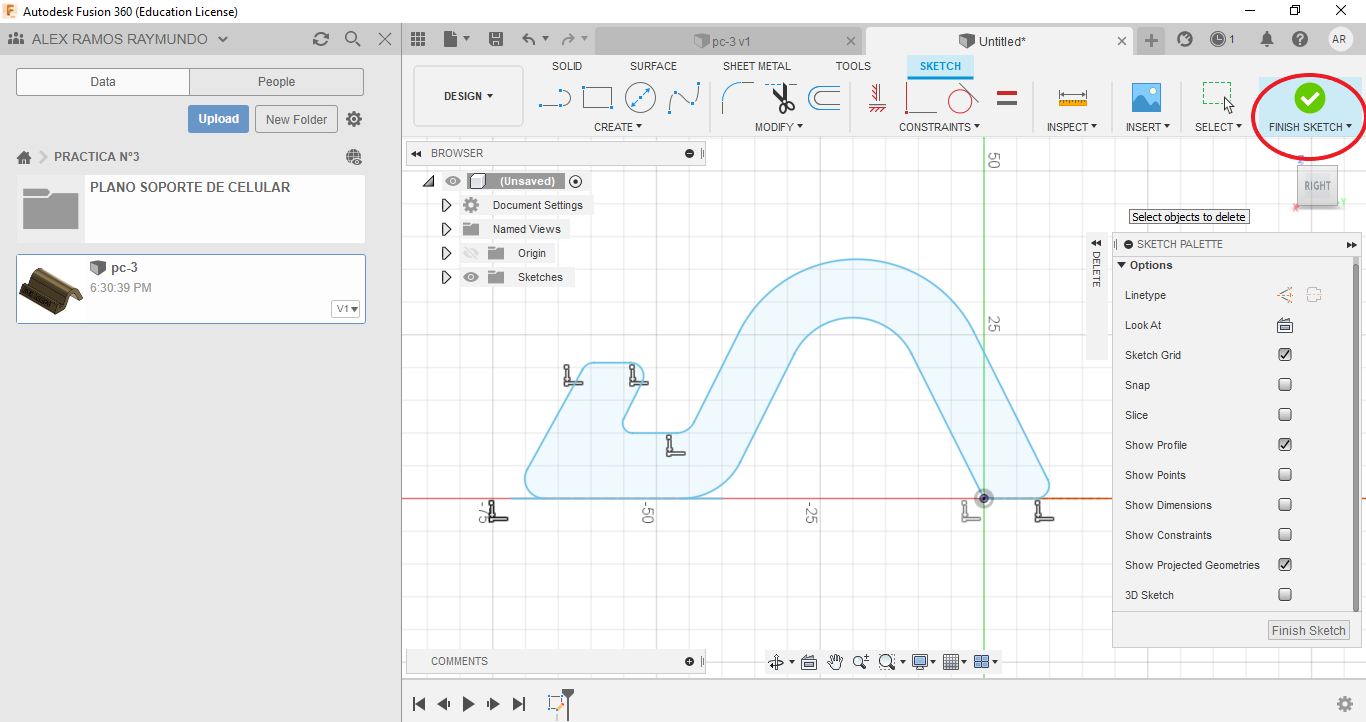Switch to the pc-3 v1 document tab

click(728, 41)
